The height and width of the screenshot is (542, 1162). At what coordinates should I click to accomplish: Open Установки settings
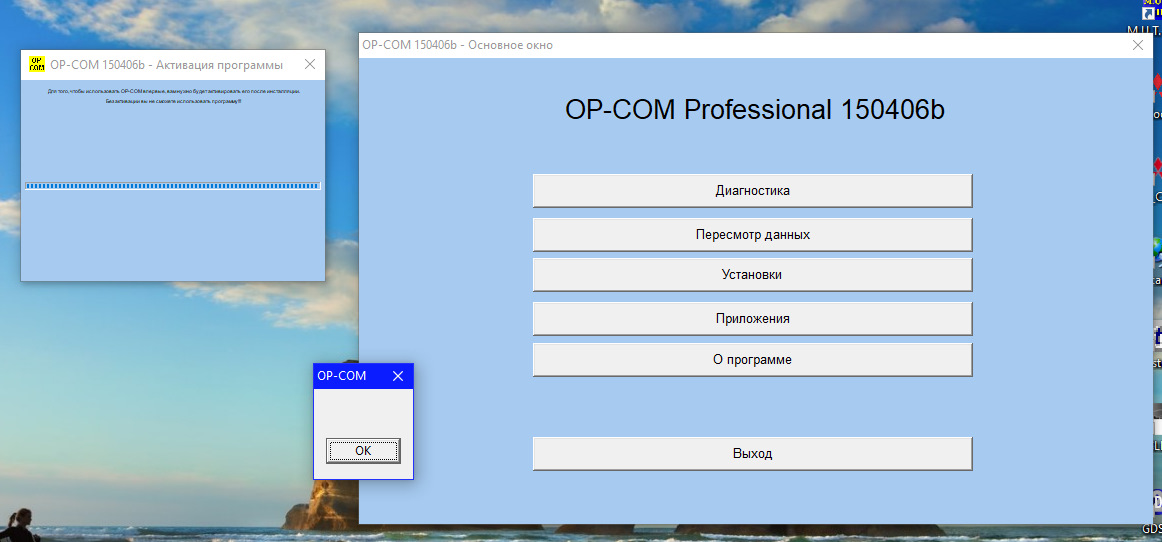click(x=752, y=274)
